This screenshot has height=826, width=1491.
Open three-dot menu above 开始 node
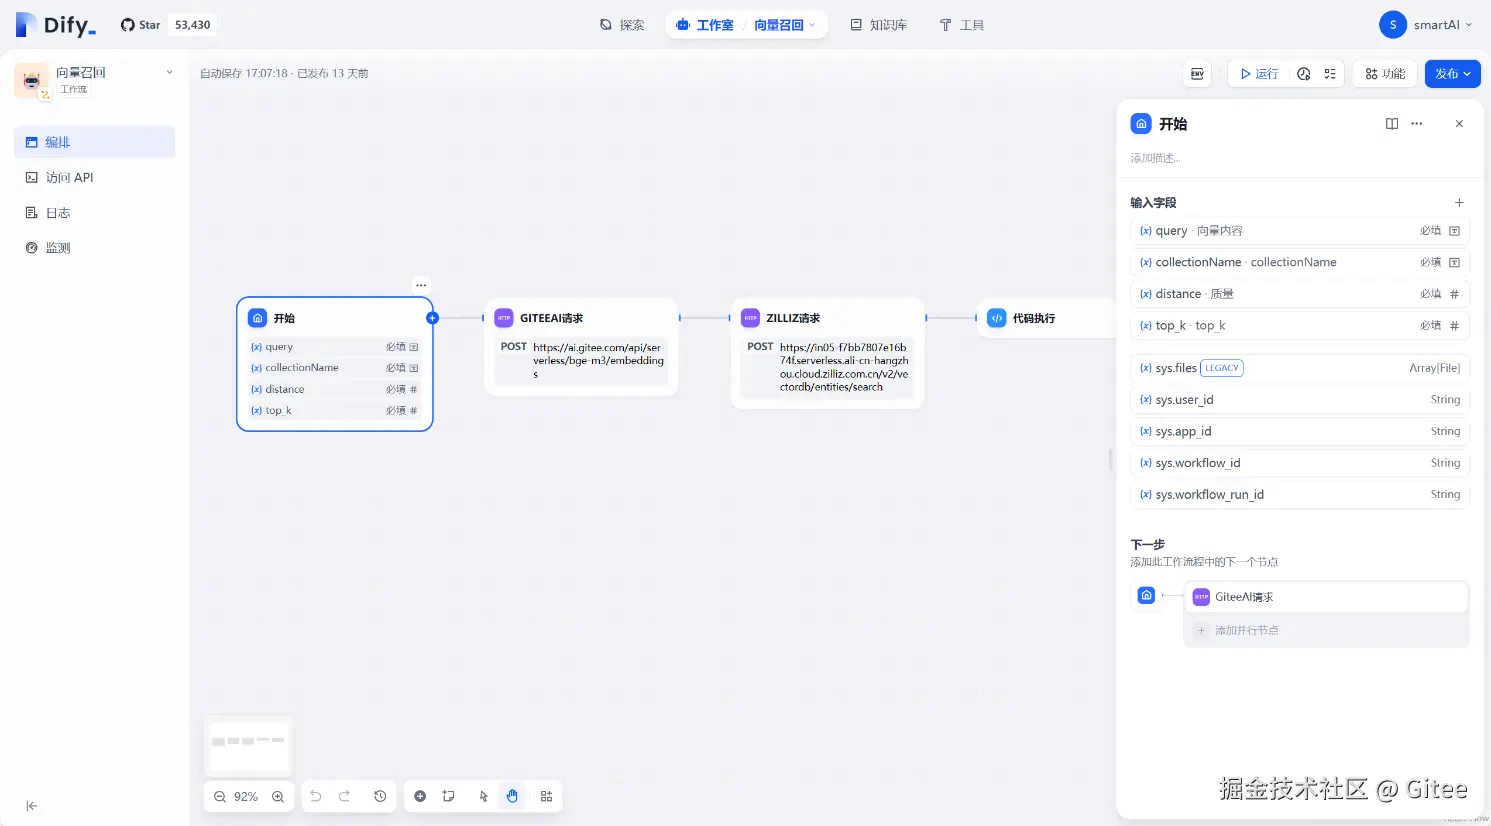pos(421,285)
